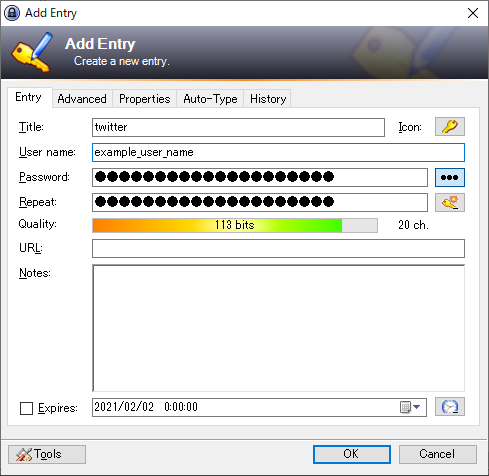This screenshot has height=476, width=489.
Task: Focus the URL input field
Action: click(278, 248)
